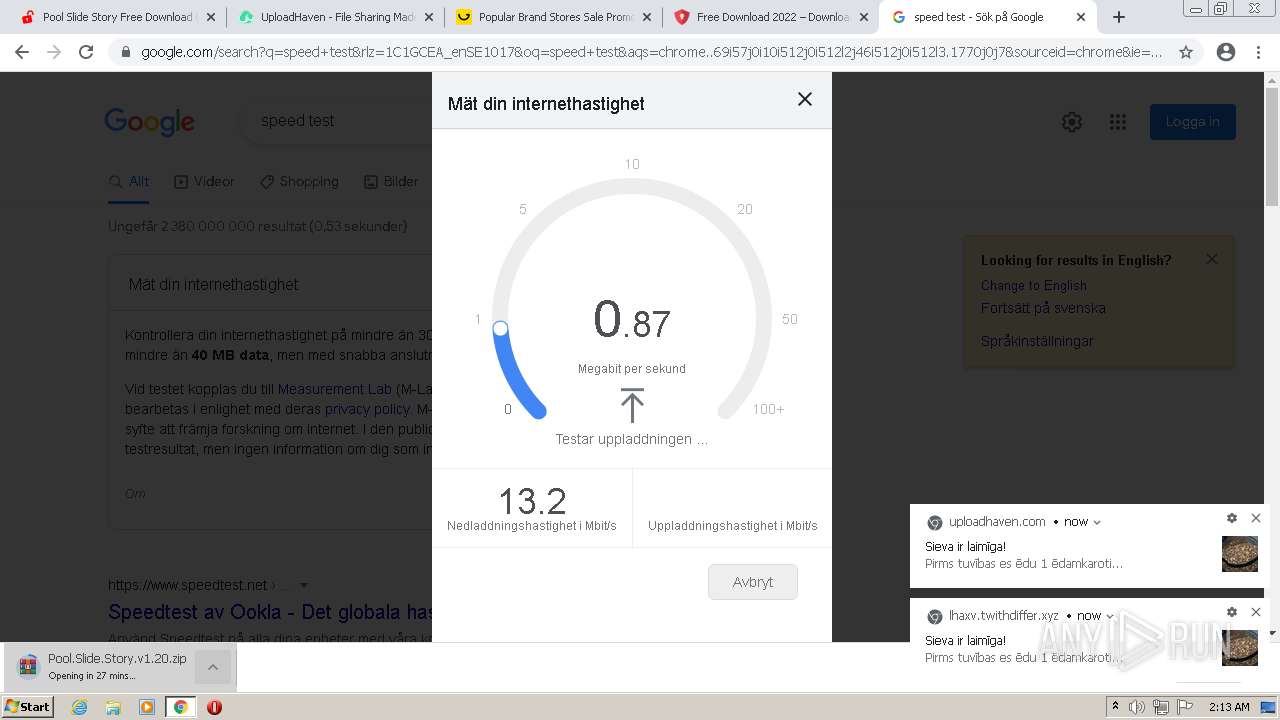Click Chrome taskbar icon

pos(180,707)
